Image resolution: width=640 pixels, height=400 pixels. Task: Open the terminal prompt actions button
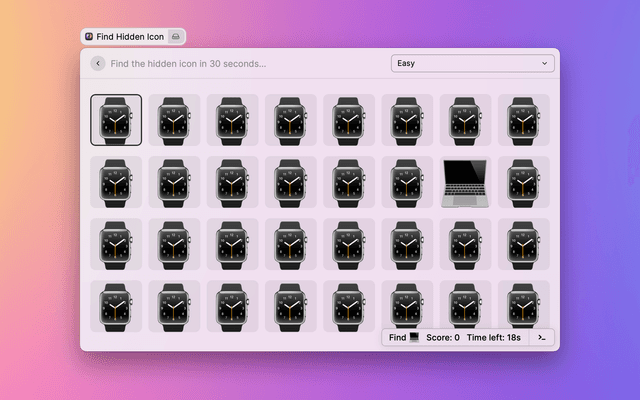[x=541, y=338]
